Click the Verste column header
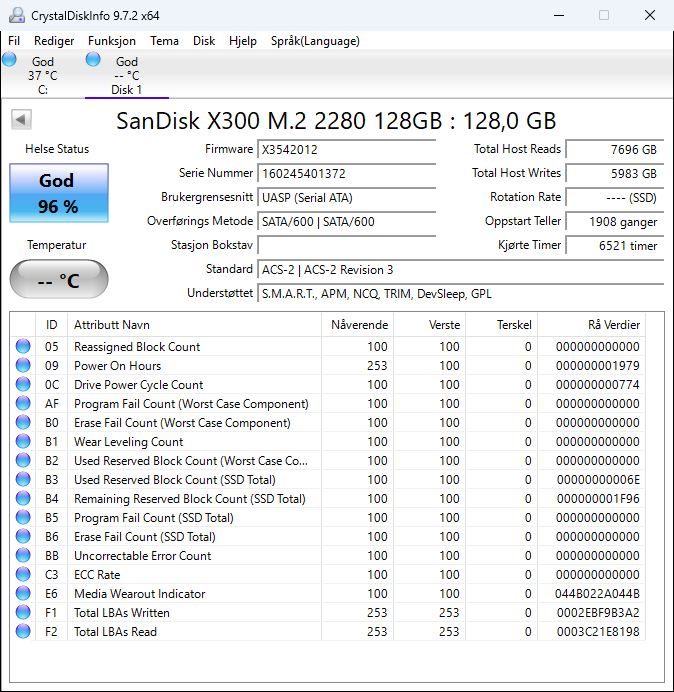 coord(429,325)
